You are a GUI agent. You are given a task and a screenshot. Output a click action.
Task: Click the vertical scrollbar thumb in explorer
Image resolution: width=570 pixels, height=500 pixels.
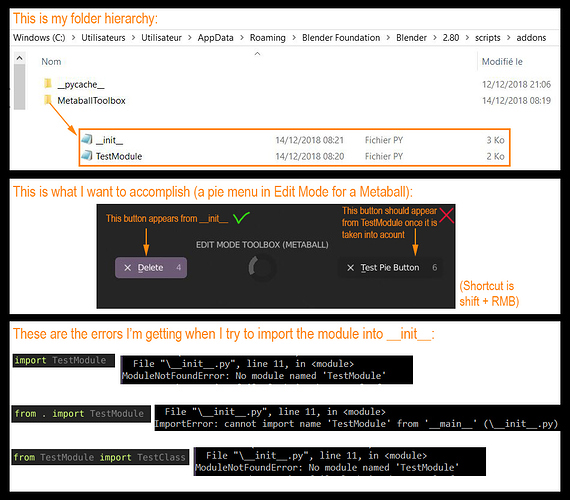(x=20, y=87)
